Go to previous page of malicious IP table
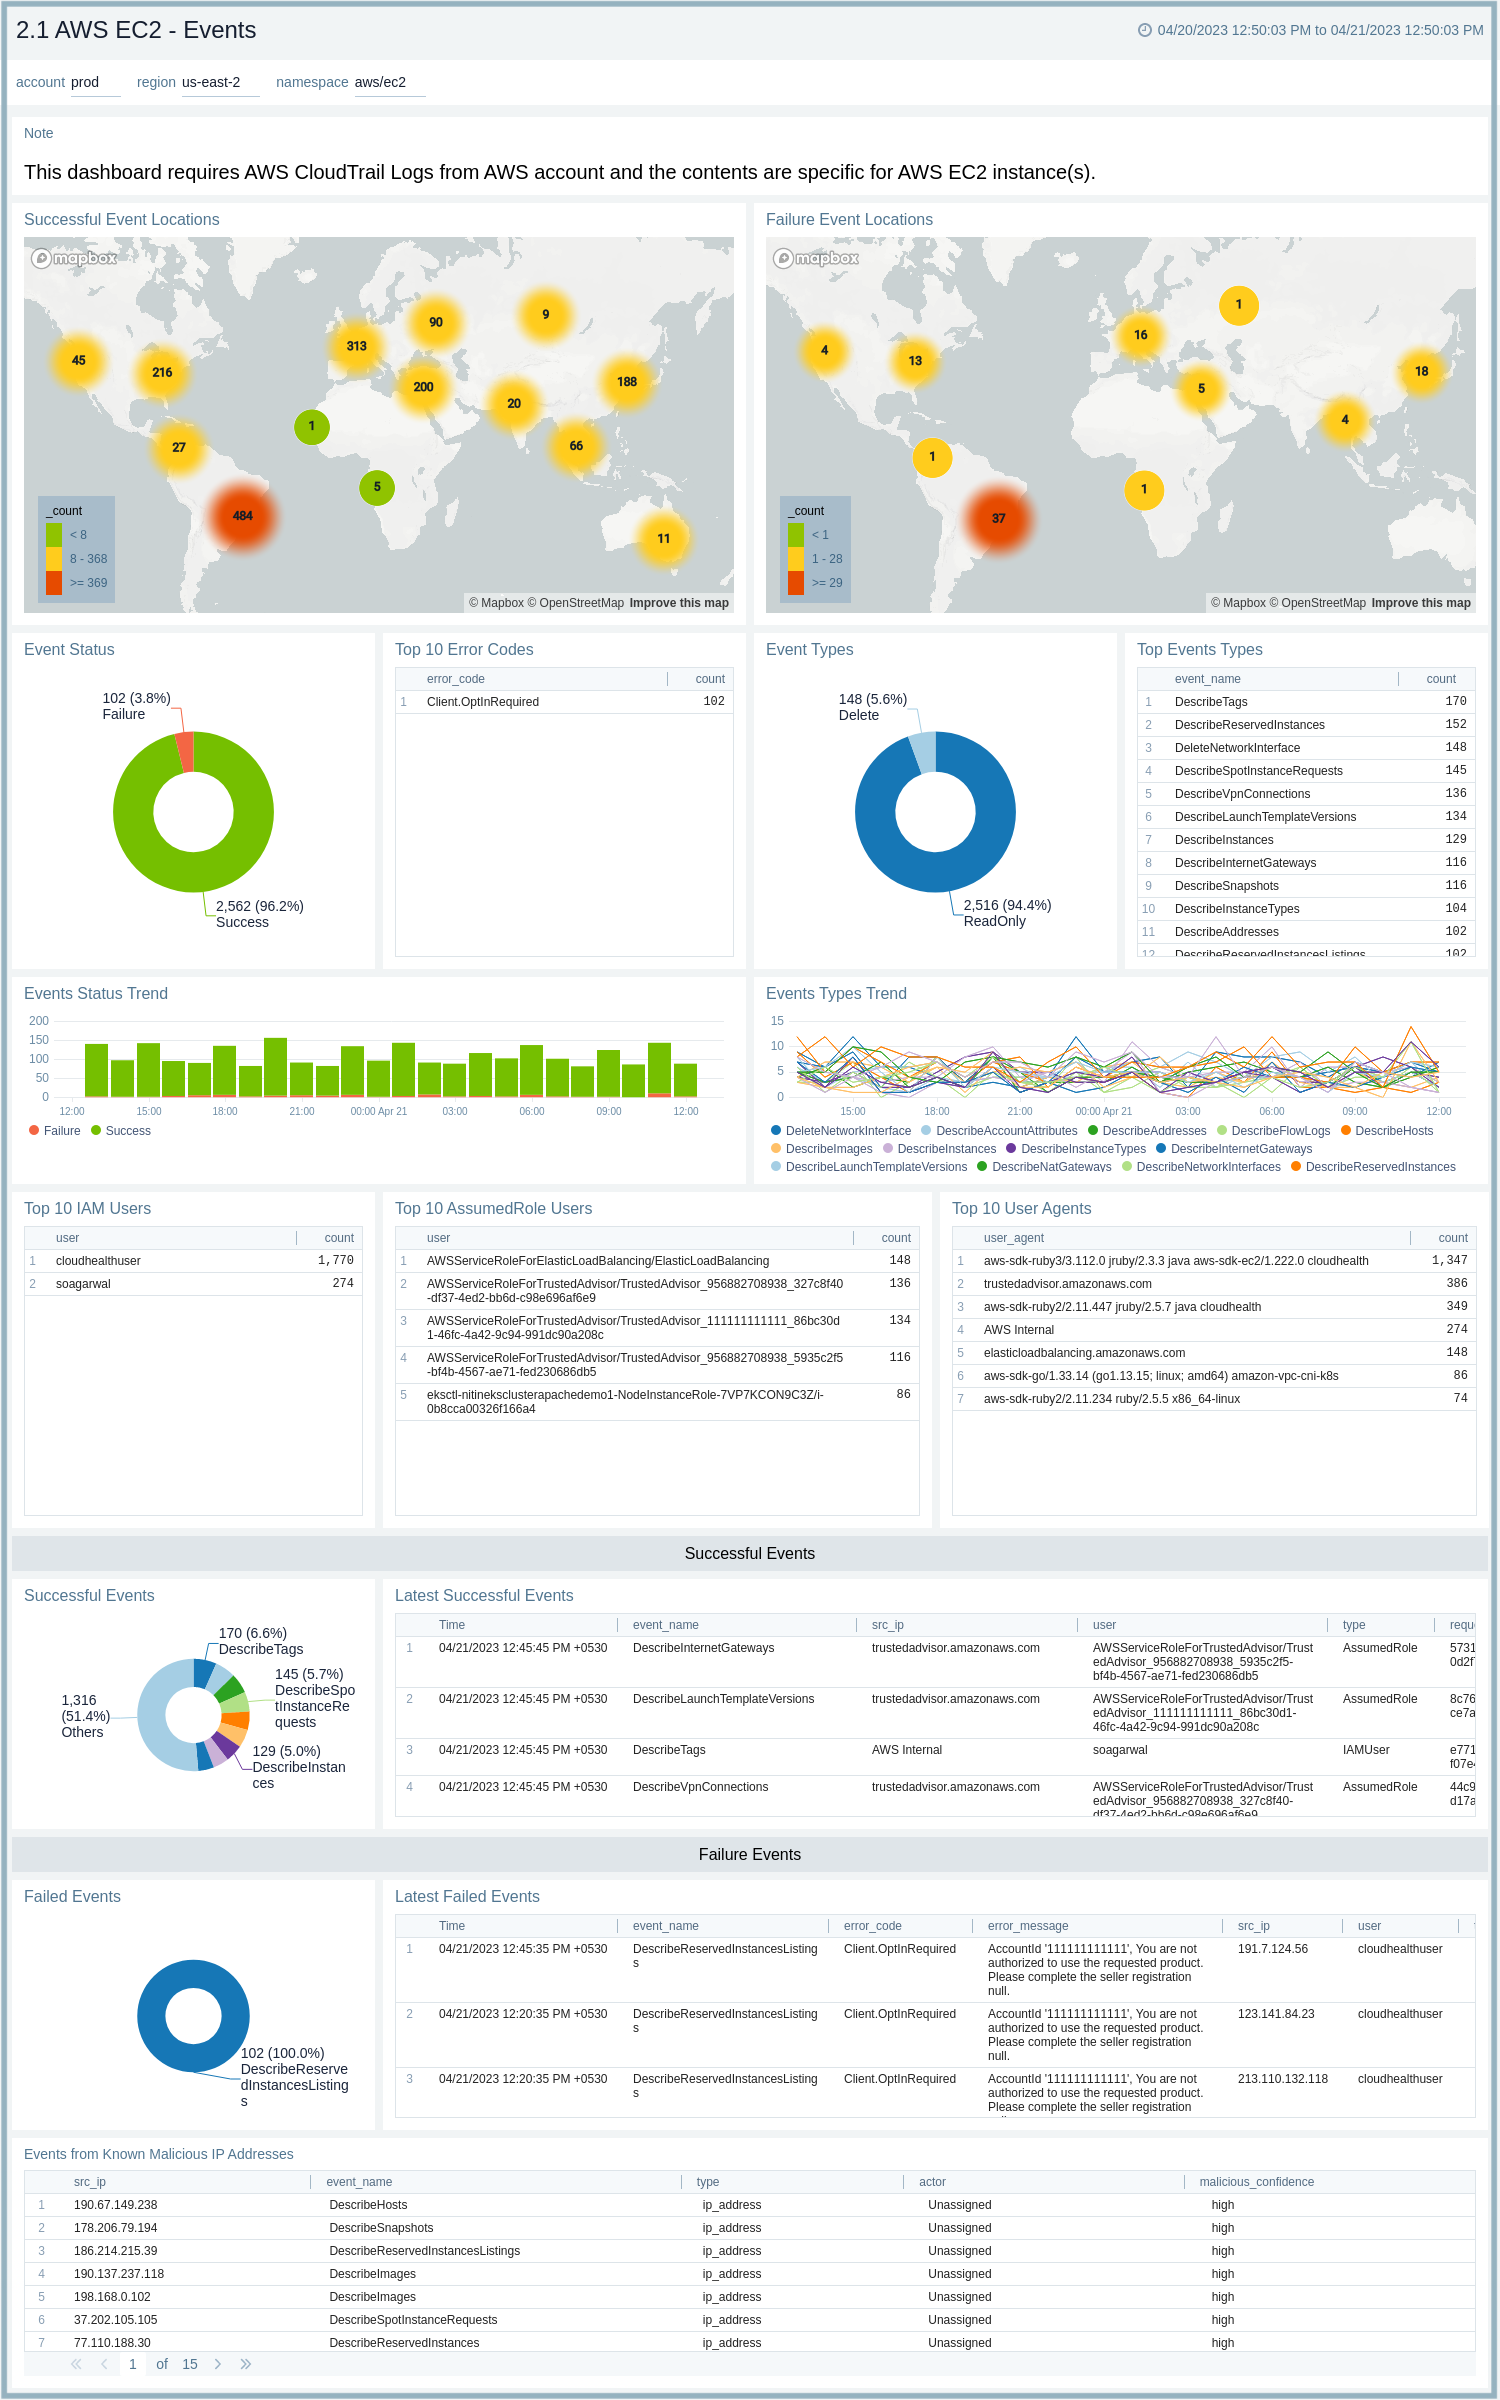 coord(104,2364)
